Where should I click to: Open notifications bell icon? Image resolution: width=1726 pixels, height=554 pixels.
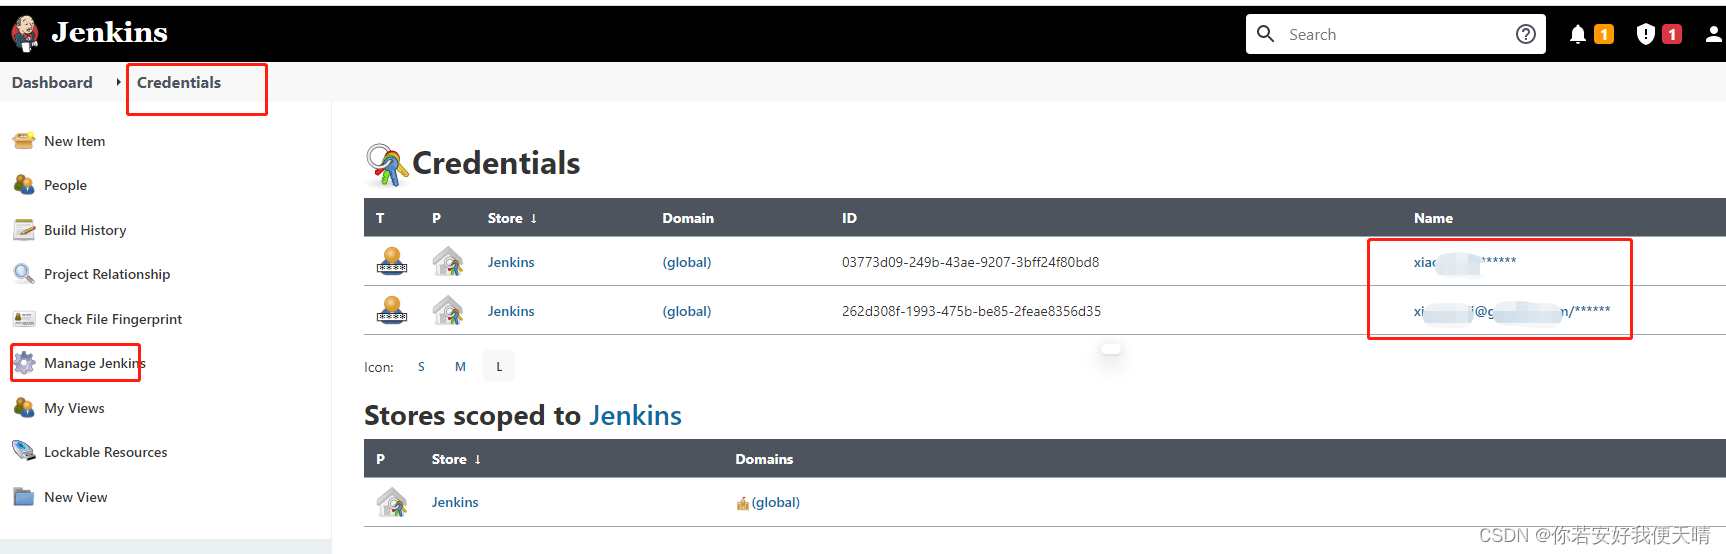(1578, 34)
